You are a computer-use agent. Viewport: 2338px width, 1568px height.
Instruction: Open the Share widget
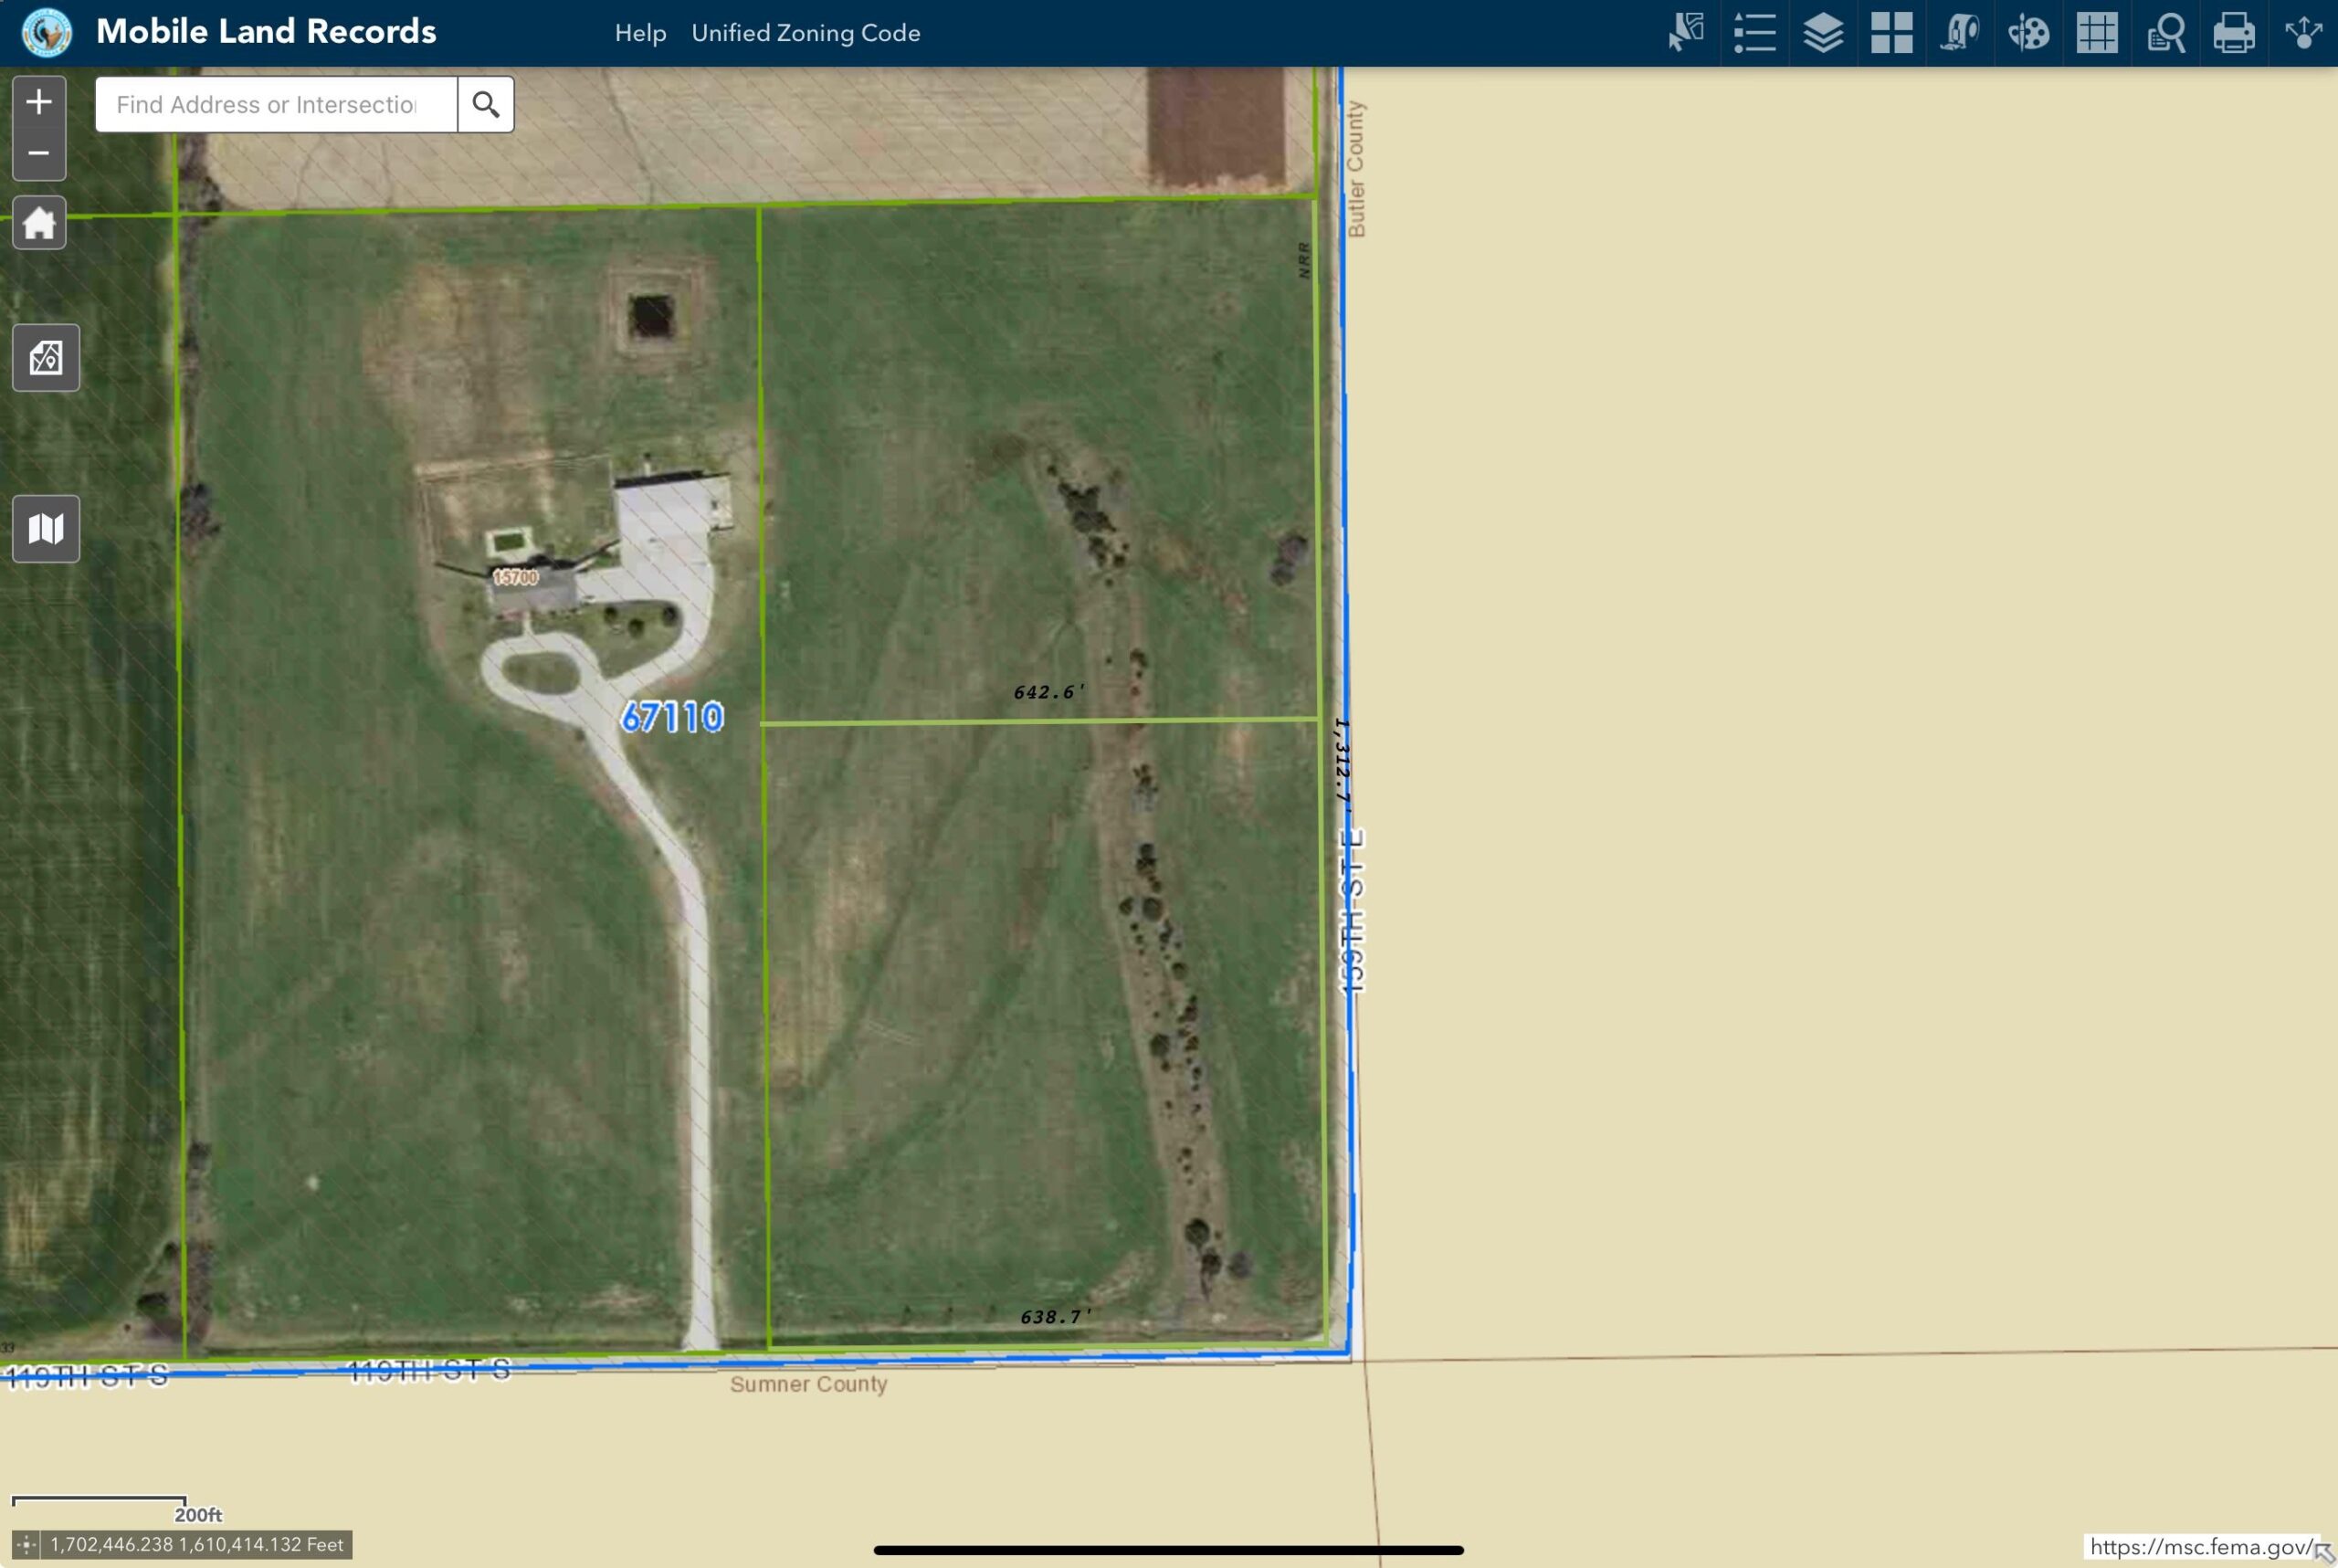[2303, 33]
